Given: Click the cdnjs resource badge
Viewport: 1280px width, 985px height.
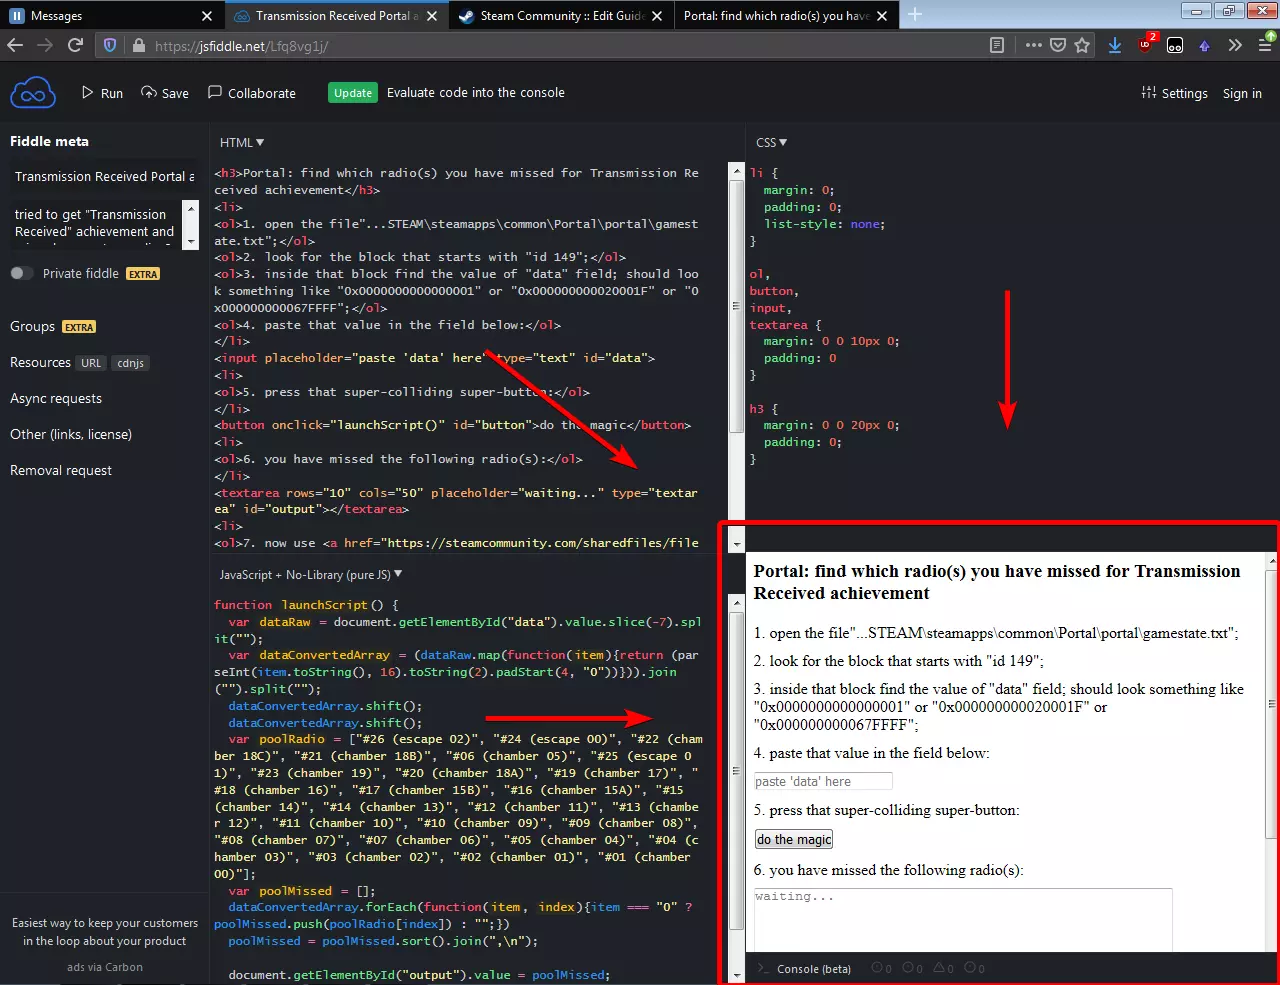Looking at the screenshot, I should [x=130, y=363].
